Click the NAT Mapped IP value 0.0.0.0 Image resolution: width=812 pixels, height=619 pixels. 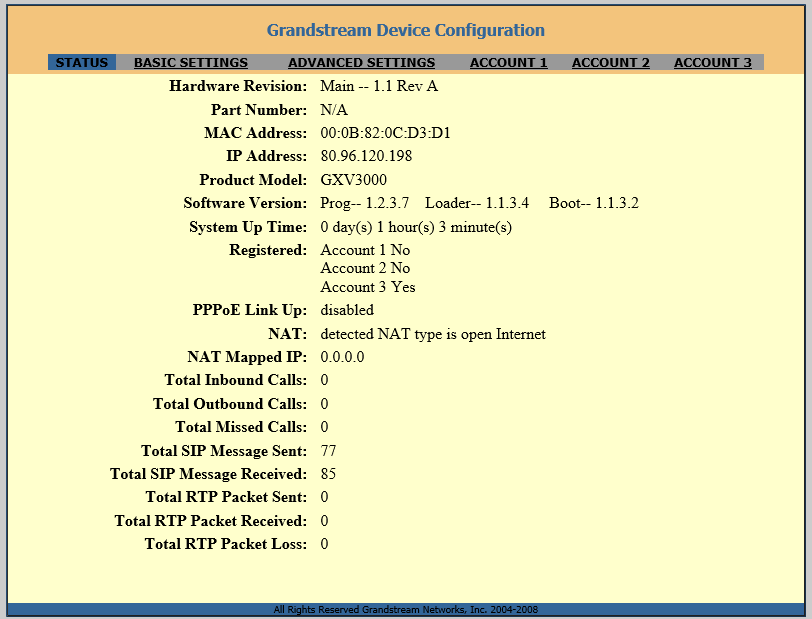(342, 357)
